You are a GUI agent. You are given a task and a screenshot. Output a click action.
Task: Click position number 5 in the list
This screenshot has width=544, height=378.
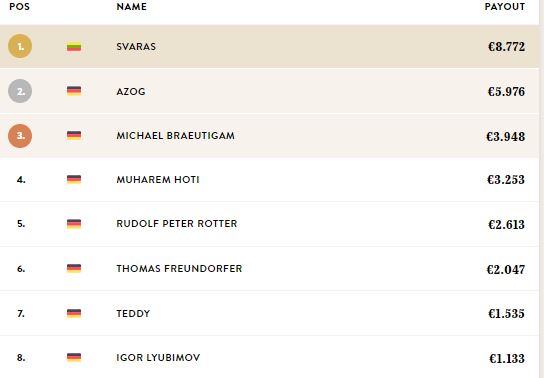coord(21,224)
